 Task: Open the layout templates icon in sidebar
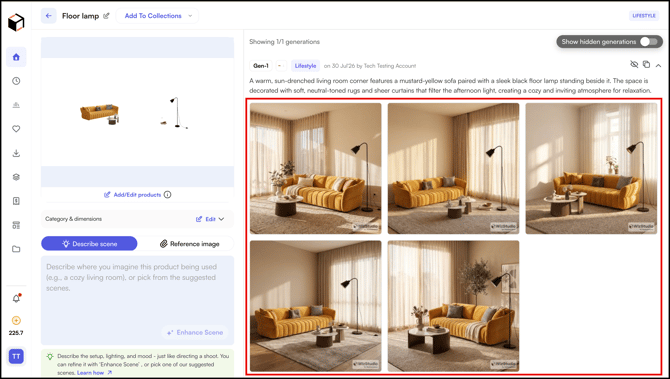click(x=16, y=225)
